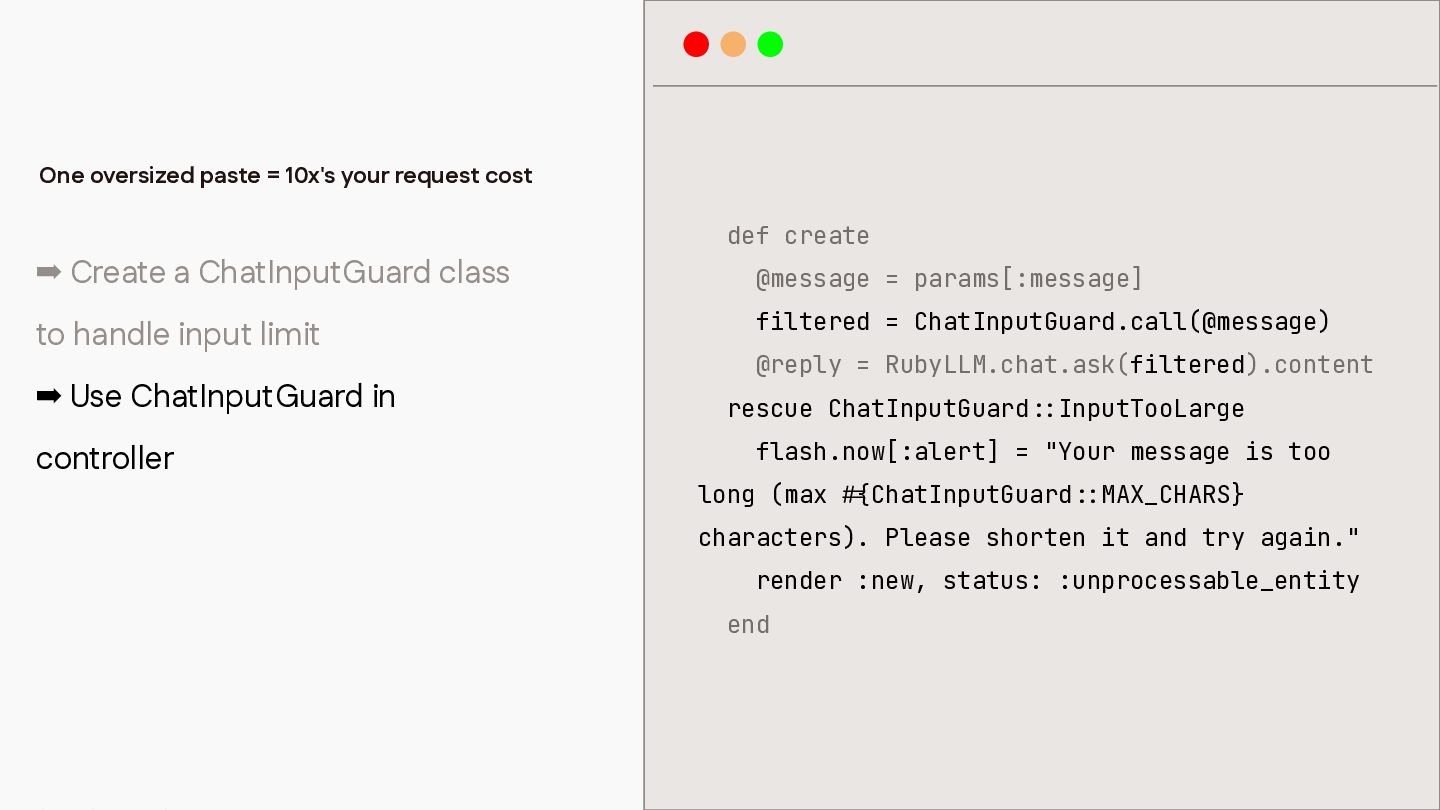Click 'flash.now[:alert]' in the code

pos(877,452)
